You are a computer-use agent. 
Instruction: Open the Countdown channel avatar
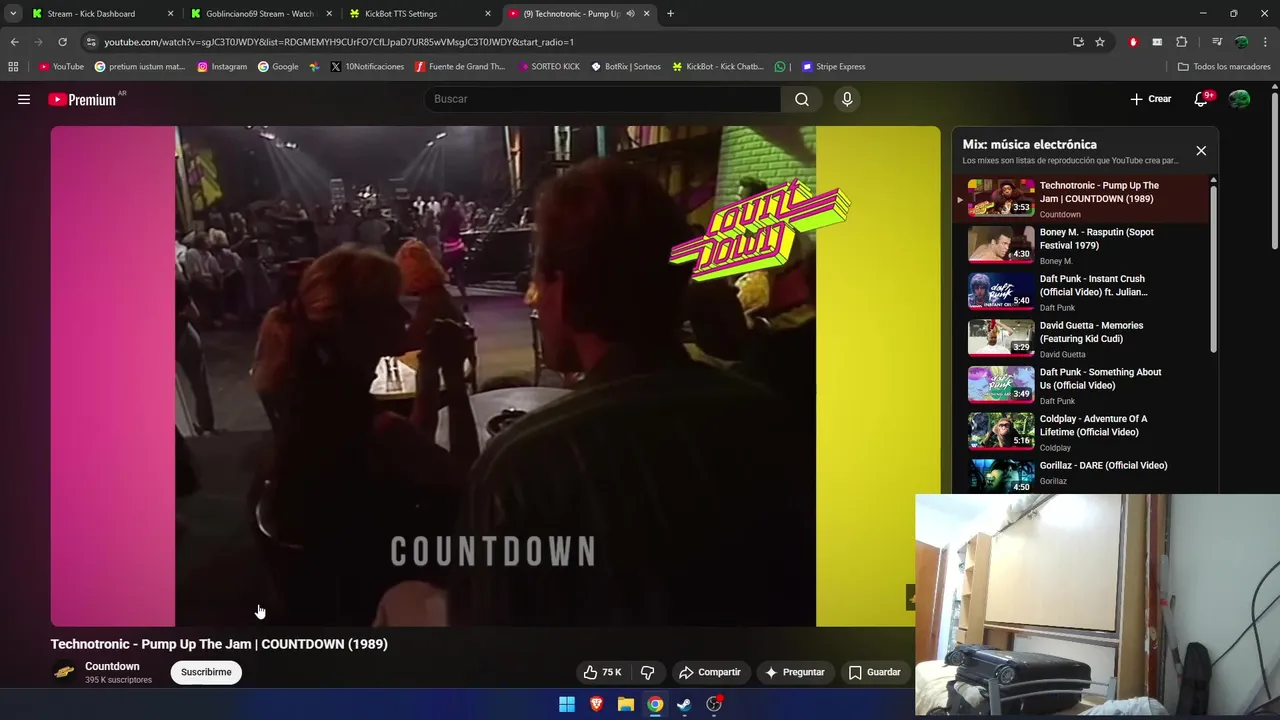pos(64,672)
